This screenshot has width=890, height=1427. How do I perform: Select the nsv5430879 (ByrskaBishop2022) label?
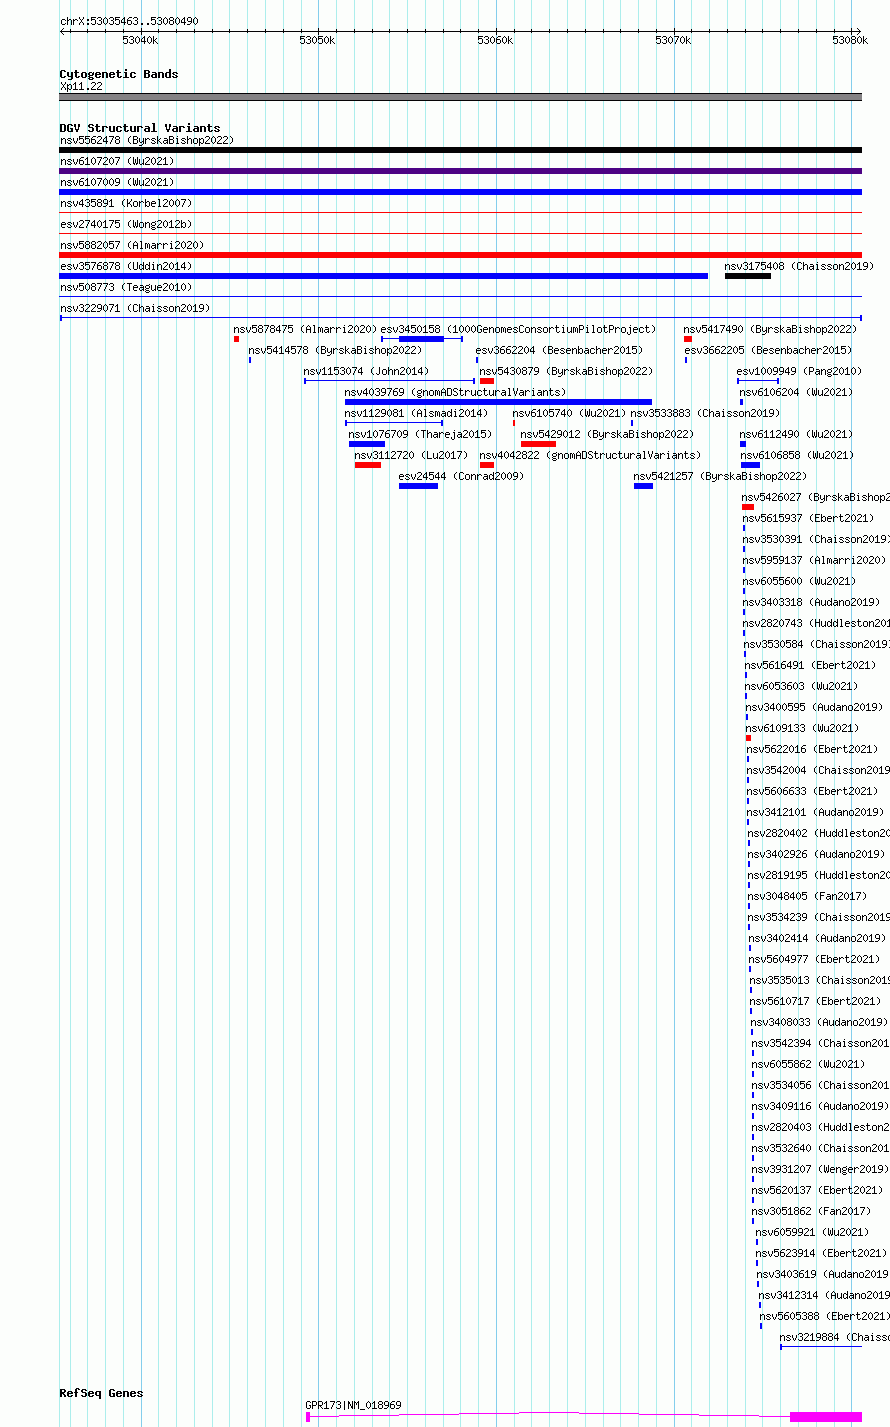click(566, 371)
